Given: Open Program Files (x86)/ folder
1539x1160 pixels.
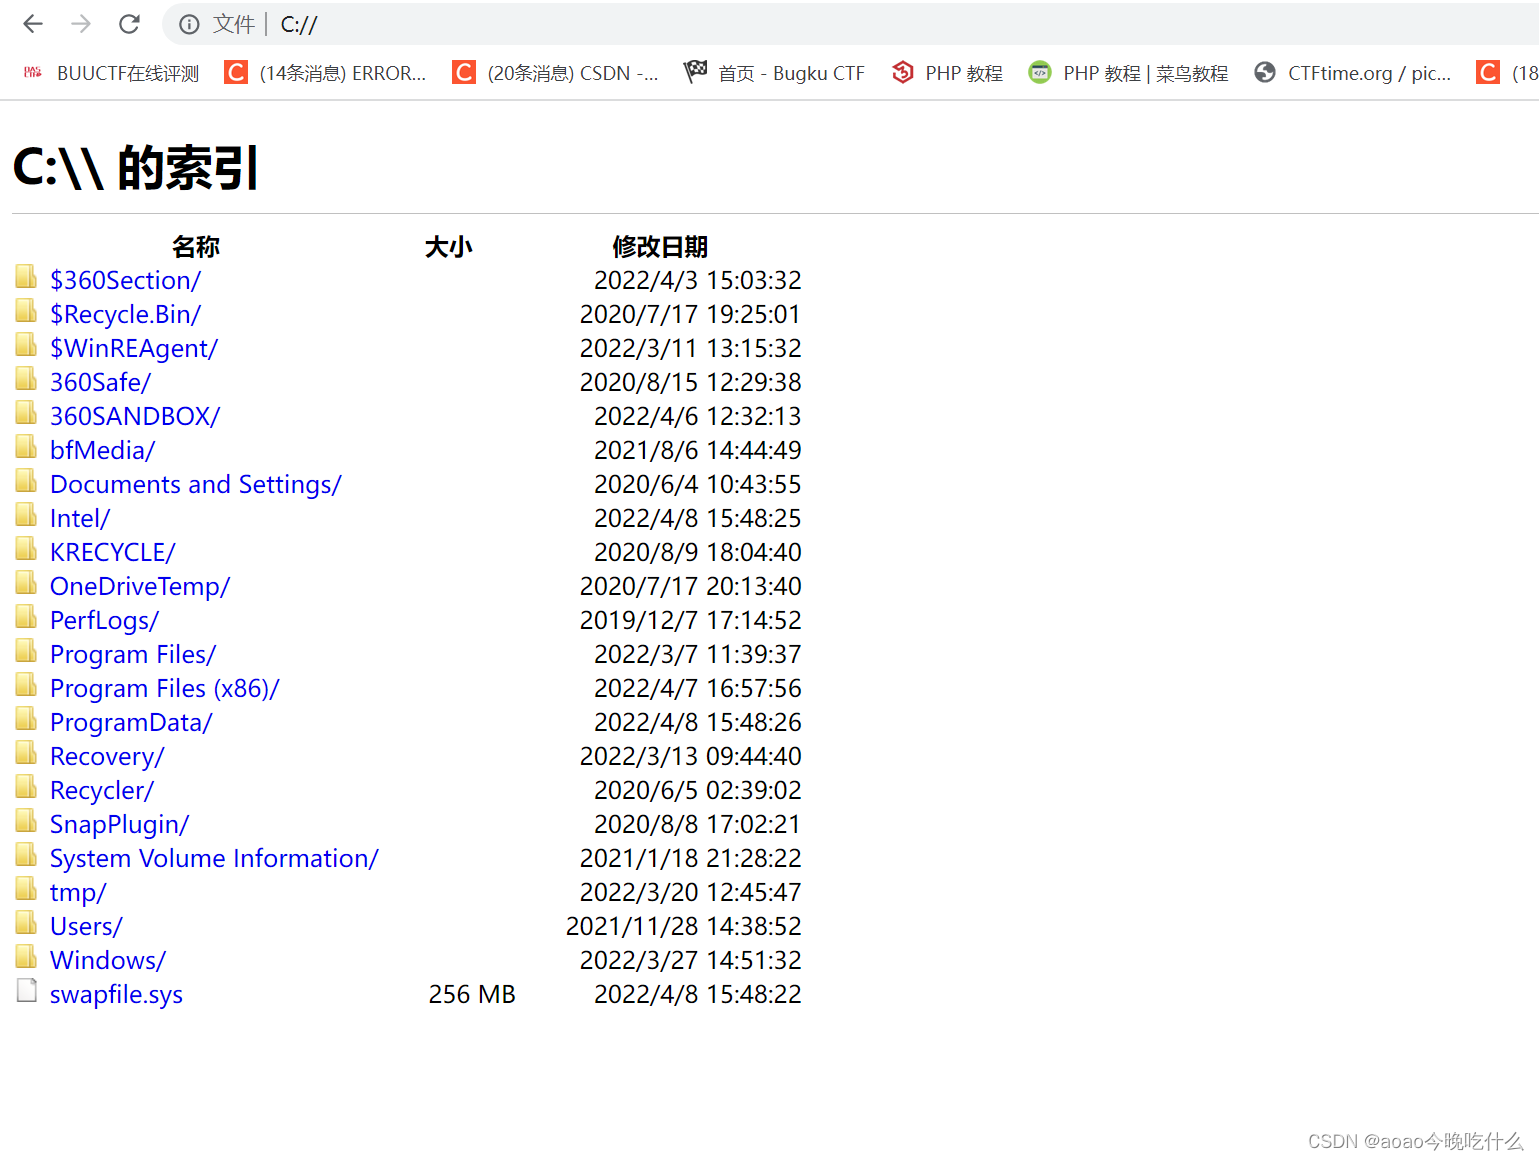Looking at the screenshot, I should 165,689.
